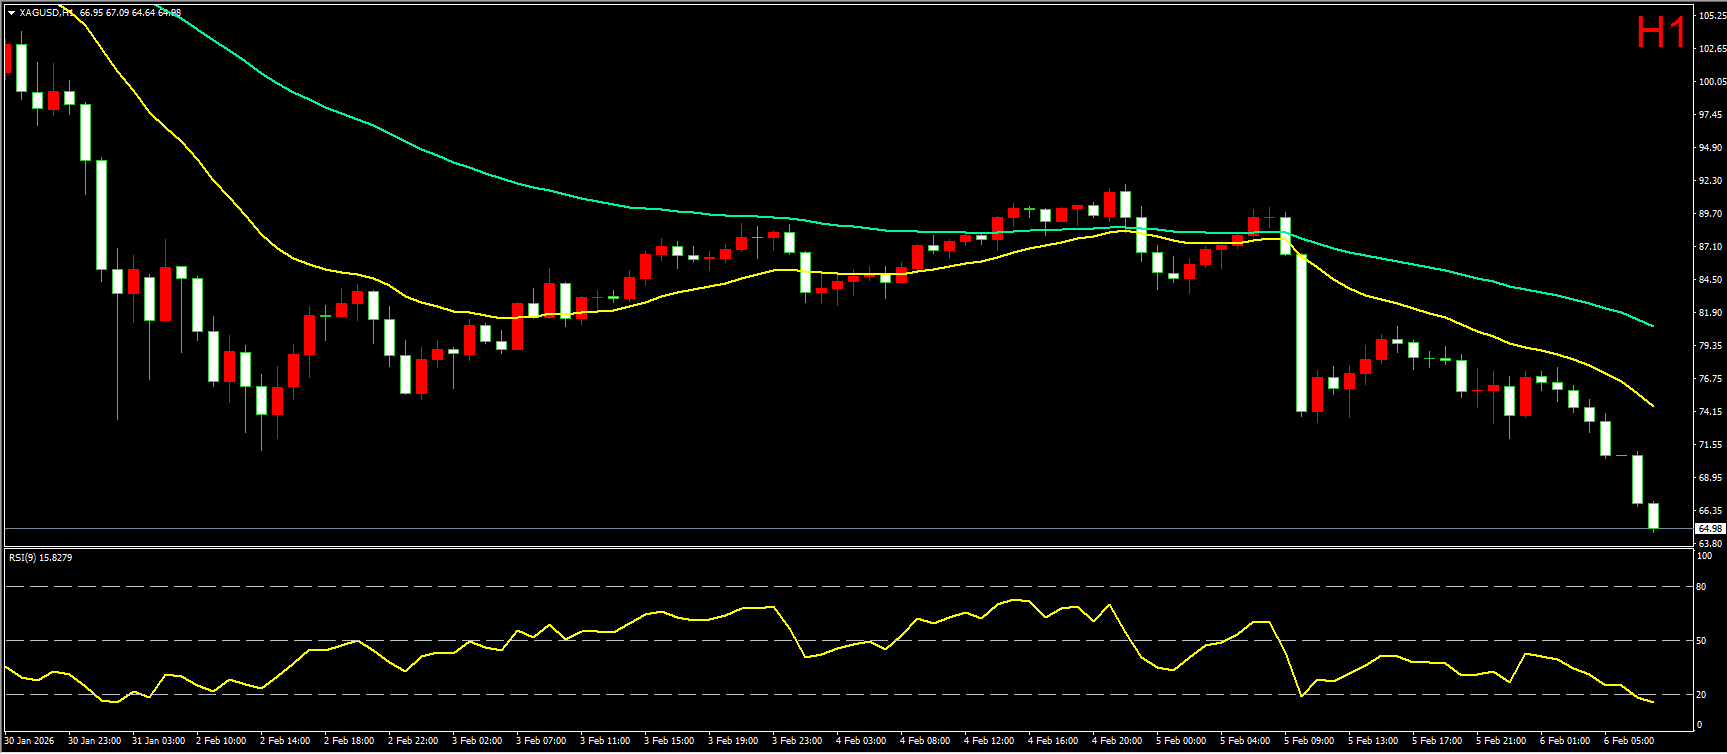Image resolution: width=1727 pixels, height=754 pixels.
Task: Click the RSI 80 level scale label
Action: click(x=1701, y=587)
